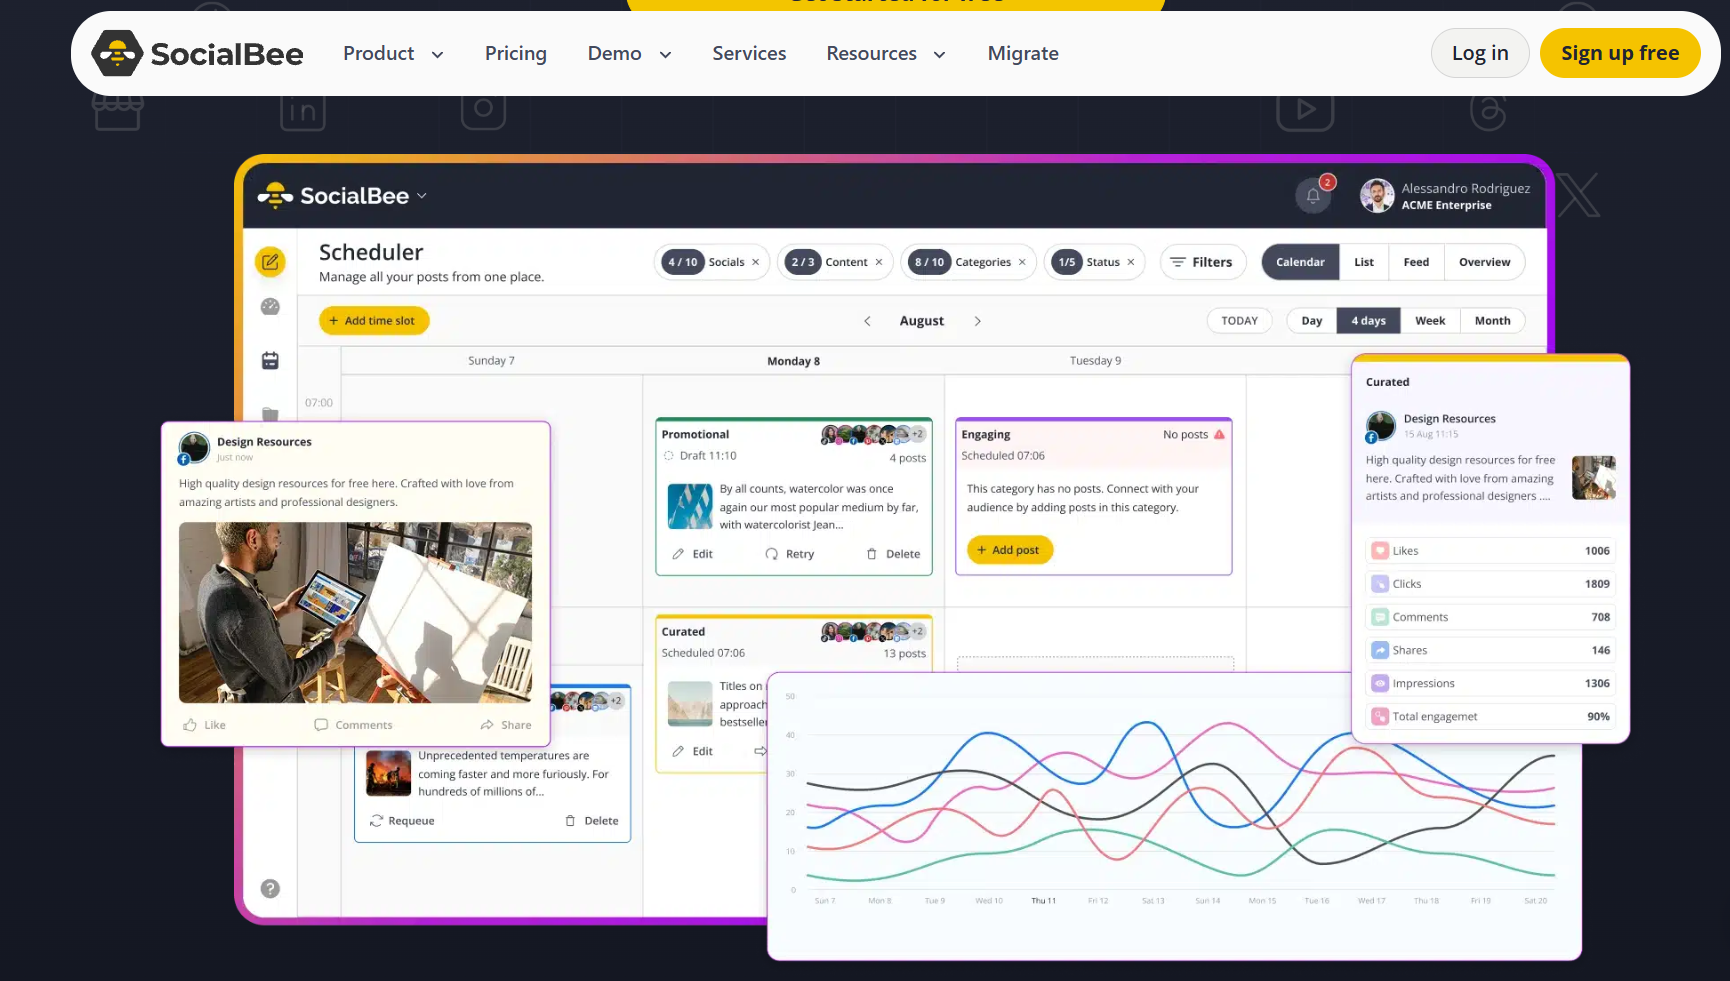This screenshot has width=1730, height=981.
Task: Expand the Resources menu dropdown
Action: click(886, 54)
